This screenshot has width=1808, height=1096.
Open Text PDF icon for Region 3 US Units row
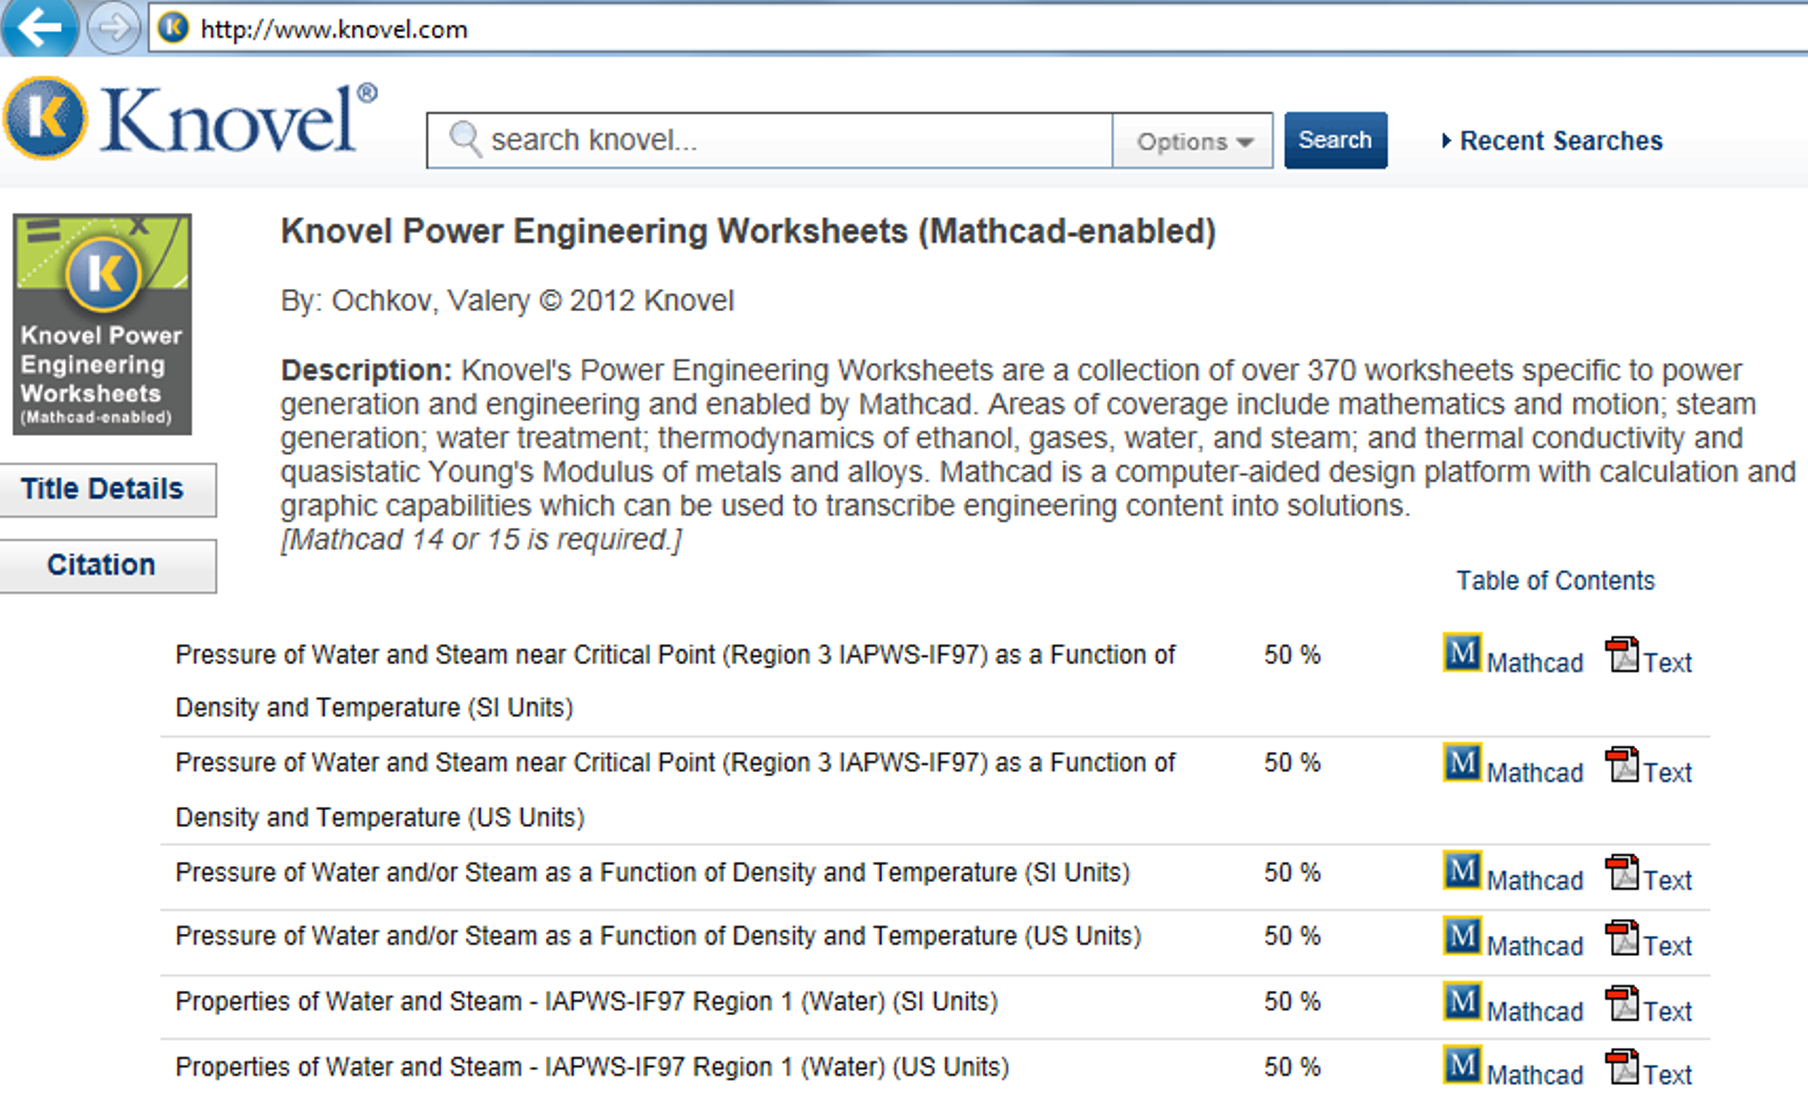pyautogui.click(x=1622, y=766)
